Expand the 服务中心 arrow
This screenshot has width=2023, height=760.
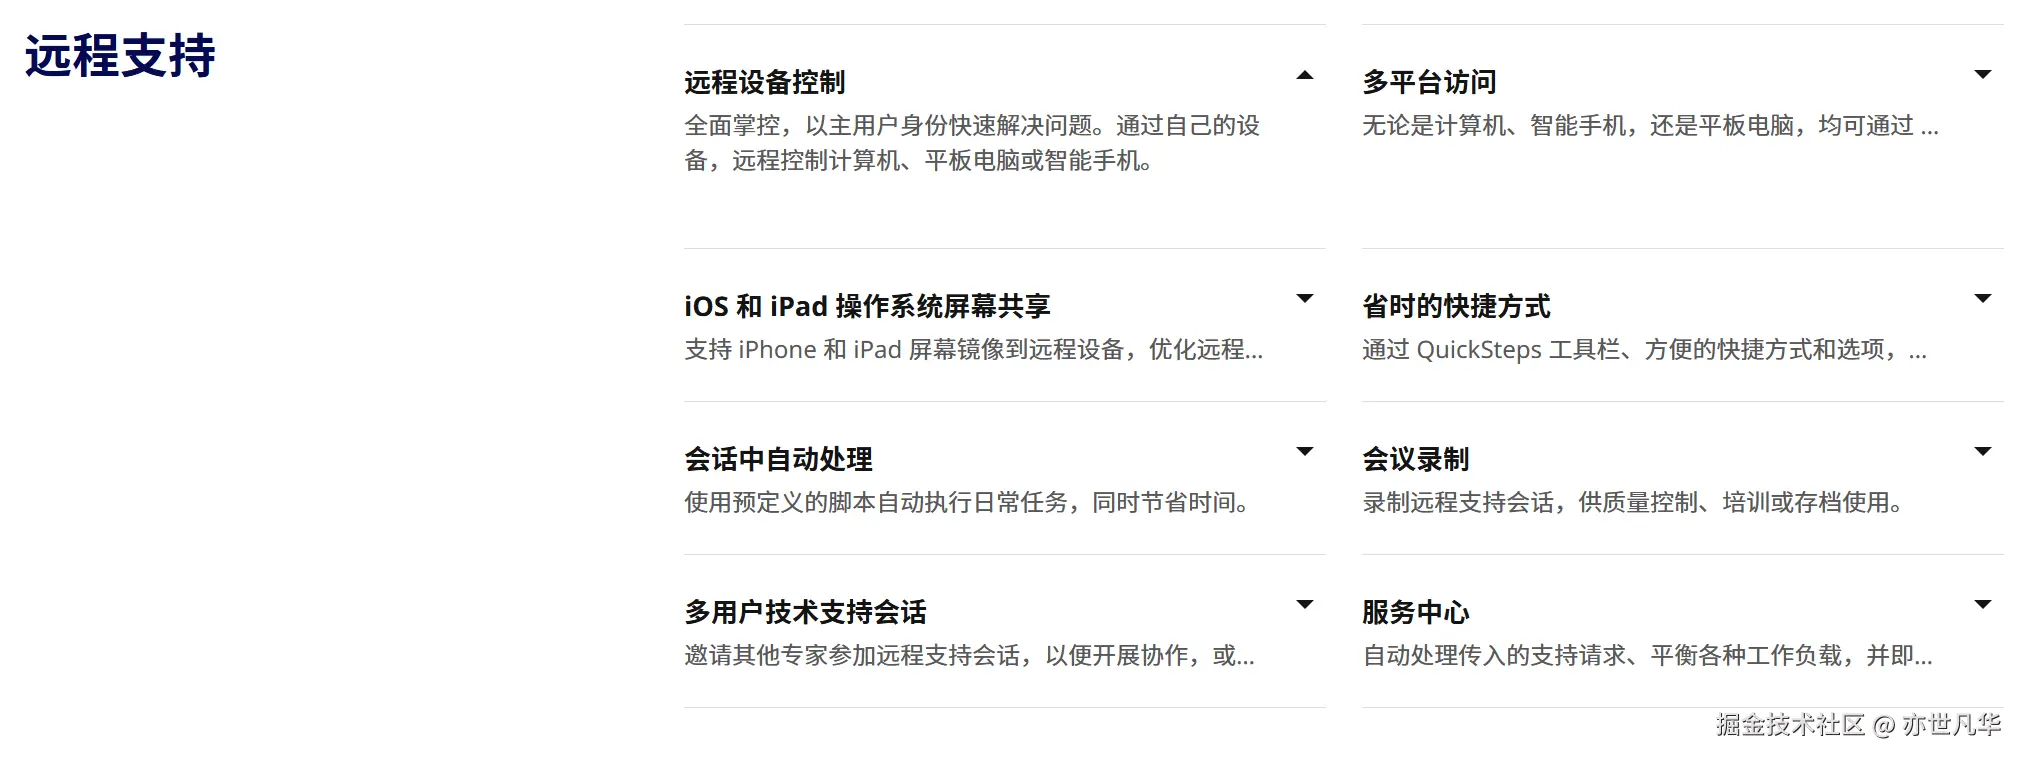[1982, 605]
